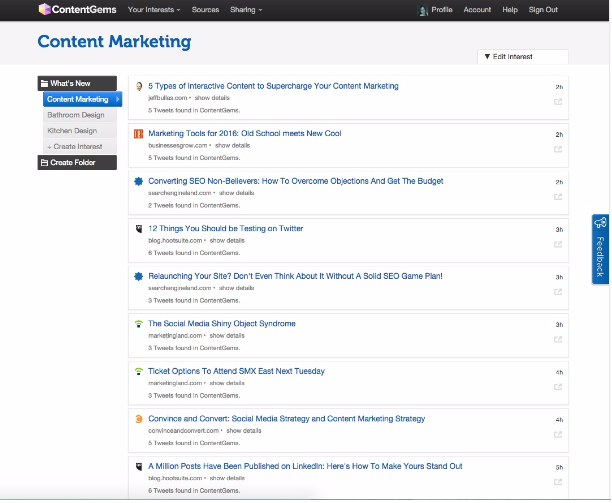Select the Content Marketing interest in the sidebar

82,99
